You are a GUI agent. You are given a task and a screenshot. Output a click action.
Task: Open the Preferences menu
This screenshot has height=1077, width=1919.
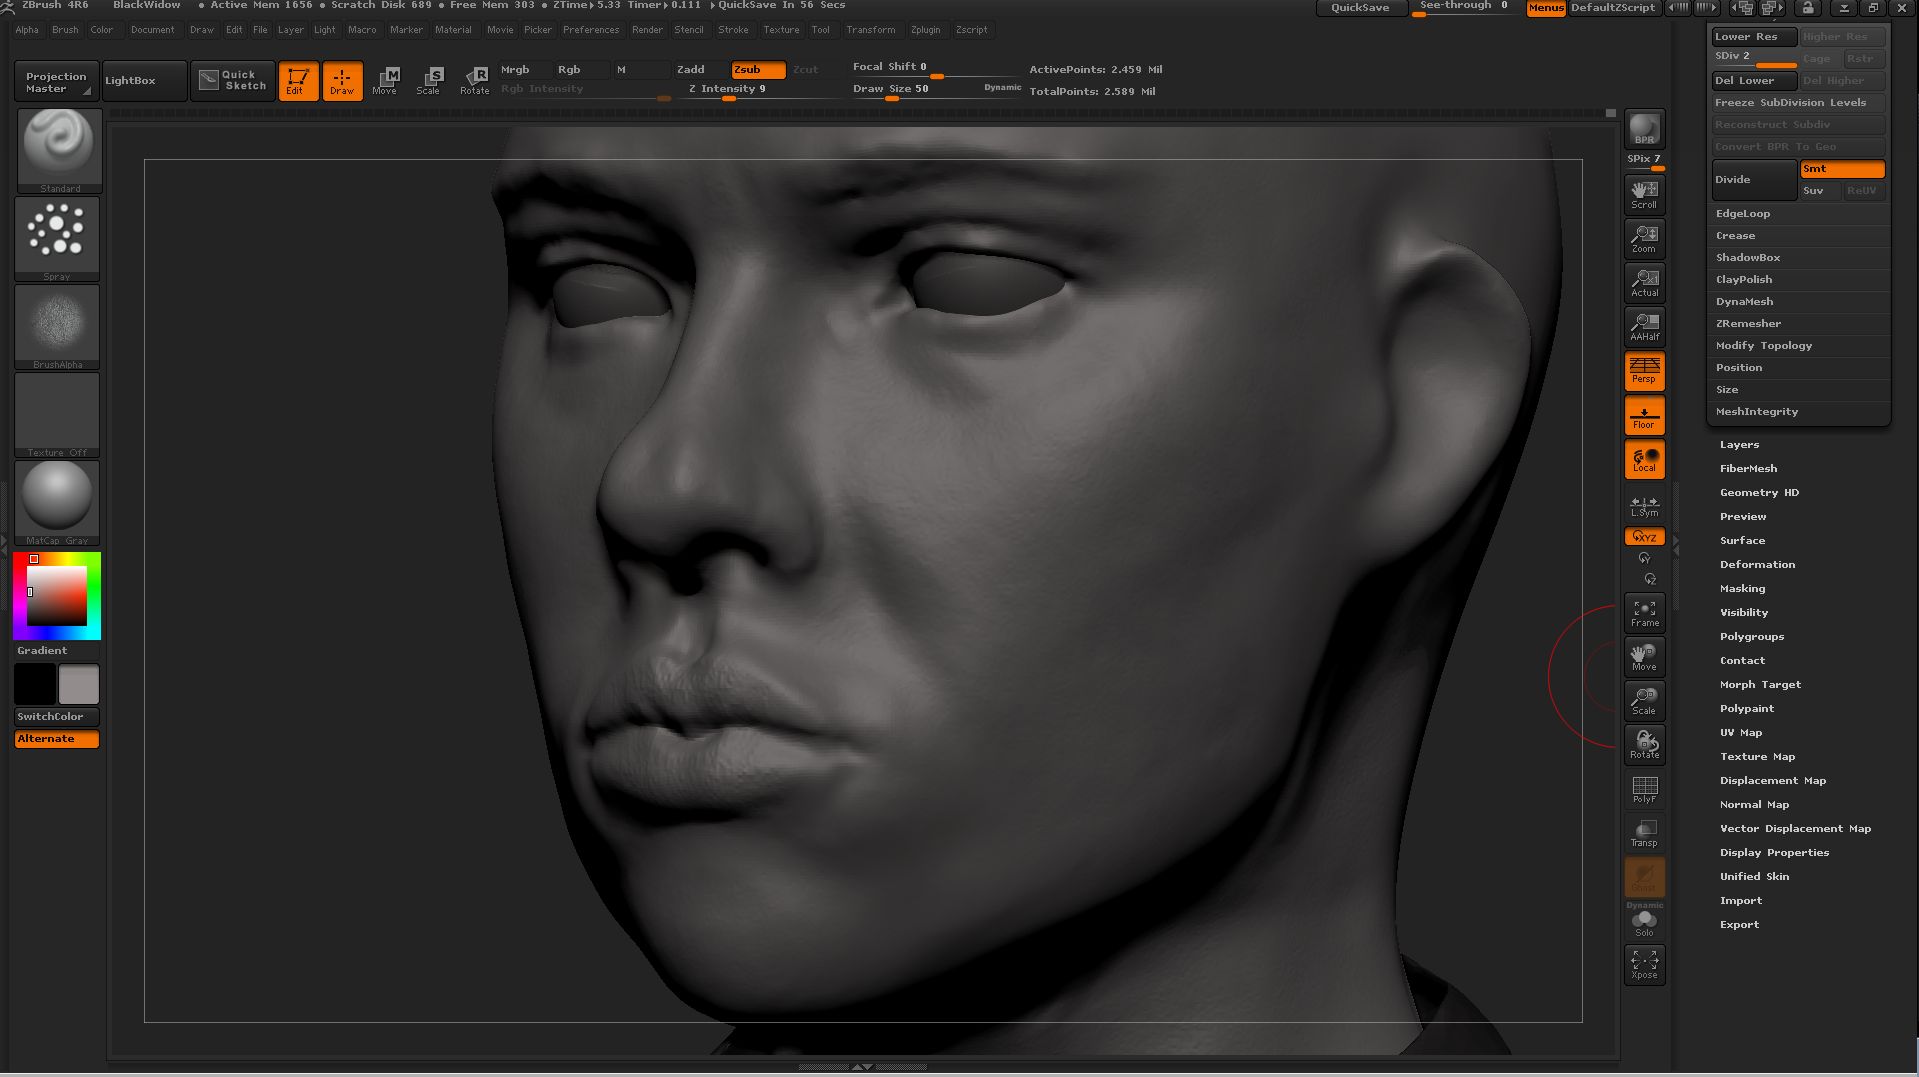(591, 30)
